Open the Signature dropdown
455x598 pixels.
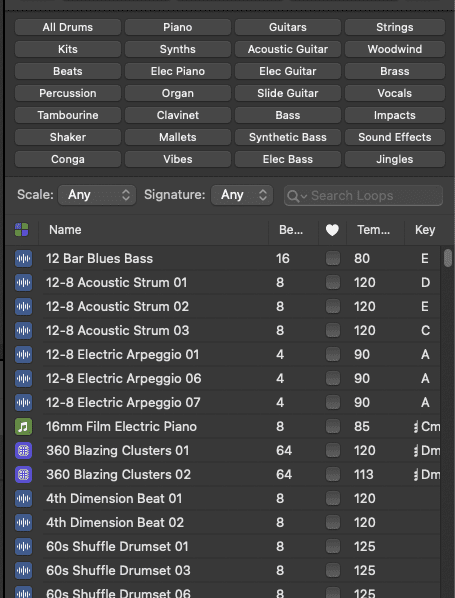[242, 195]
